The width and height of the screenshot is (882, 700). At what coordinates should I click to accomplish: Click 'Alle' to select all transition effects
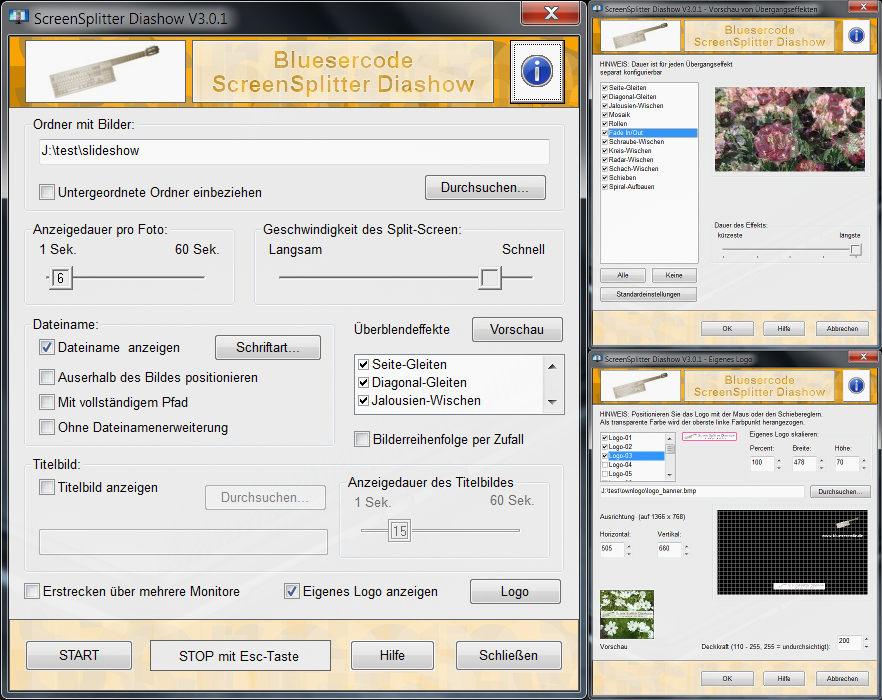click(623, 275)
